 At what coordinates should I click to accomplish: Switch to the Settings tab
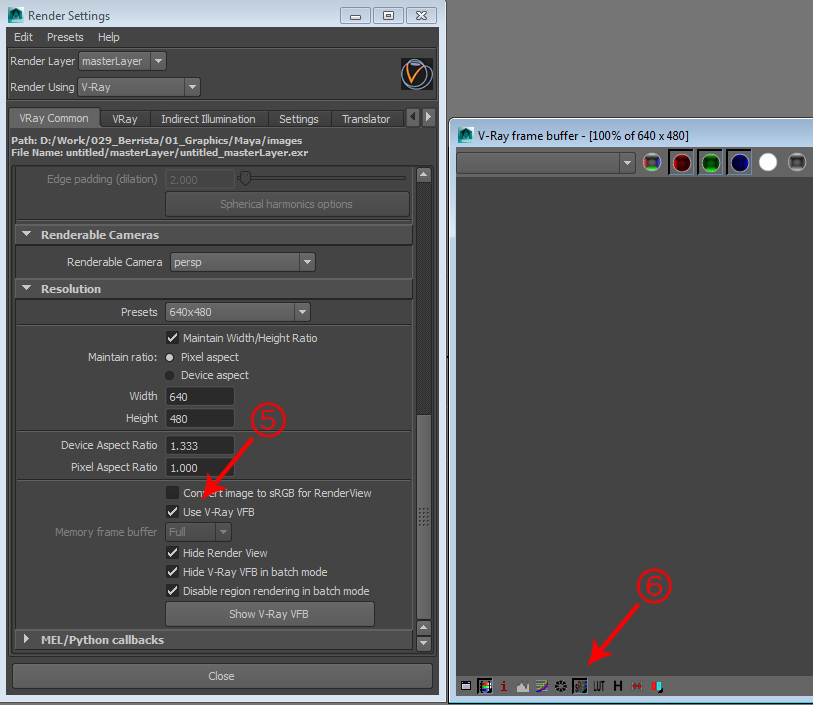tap(299, 119)
